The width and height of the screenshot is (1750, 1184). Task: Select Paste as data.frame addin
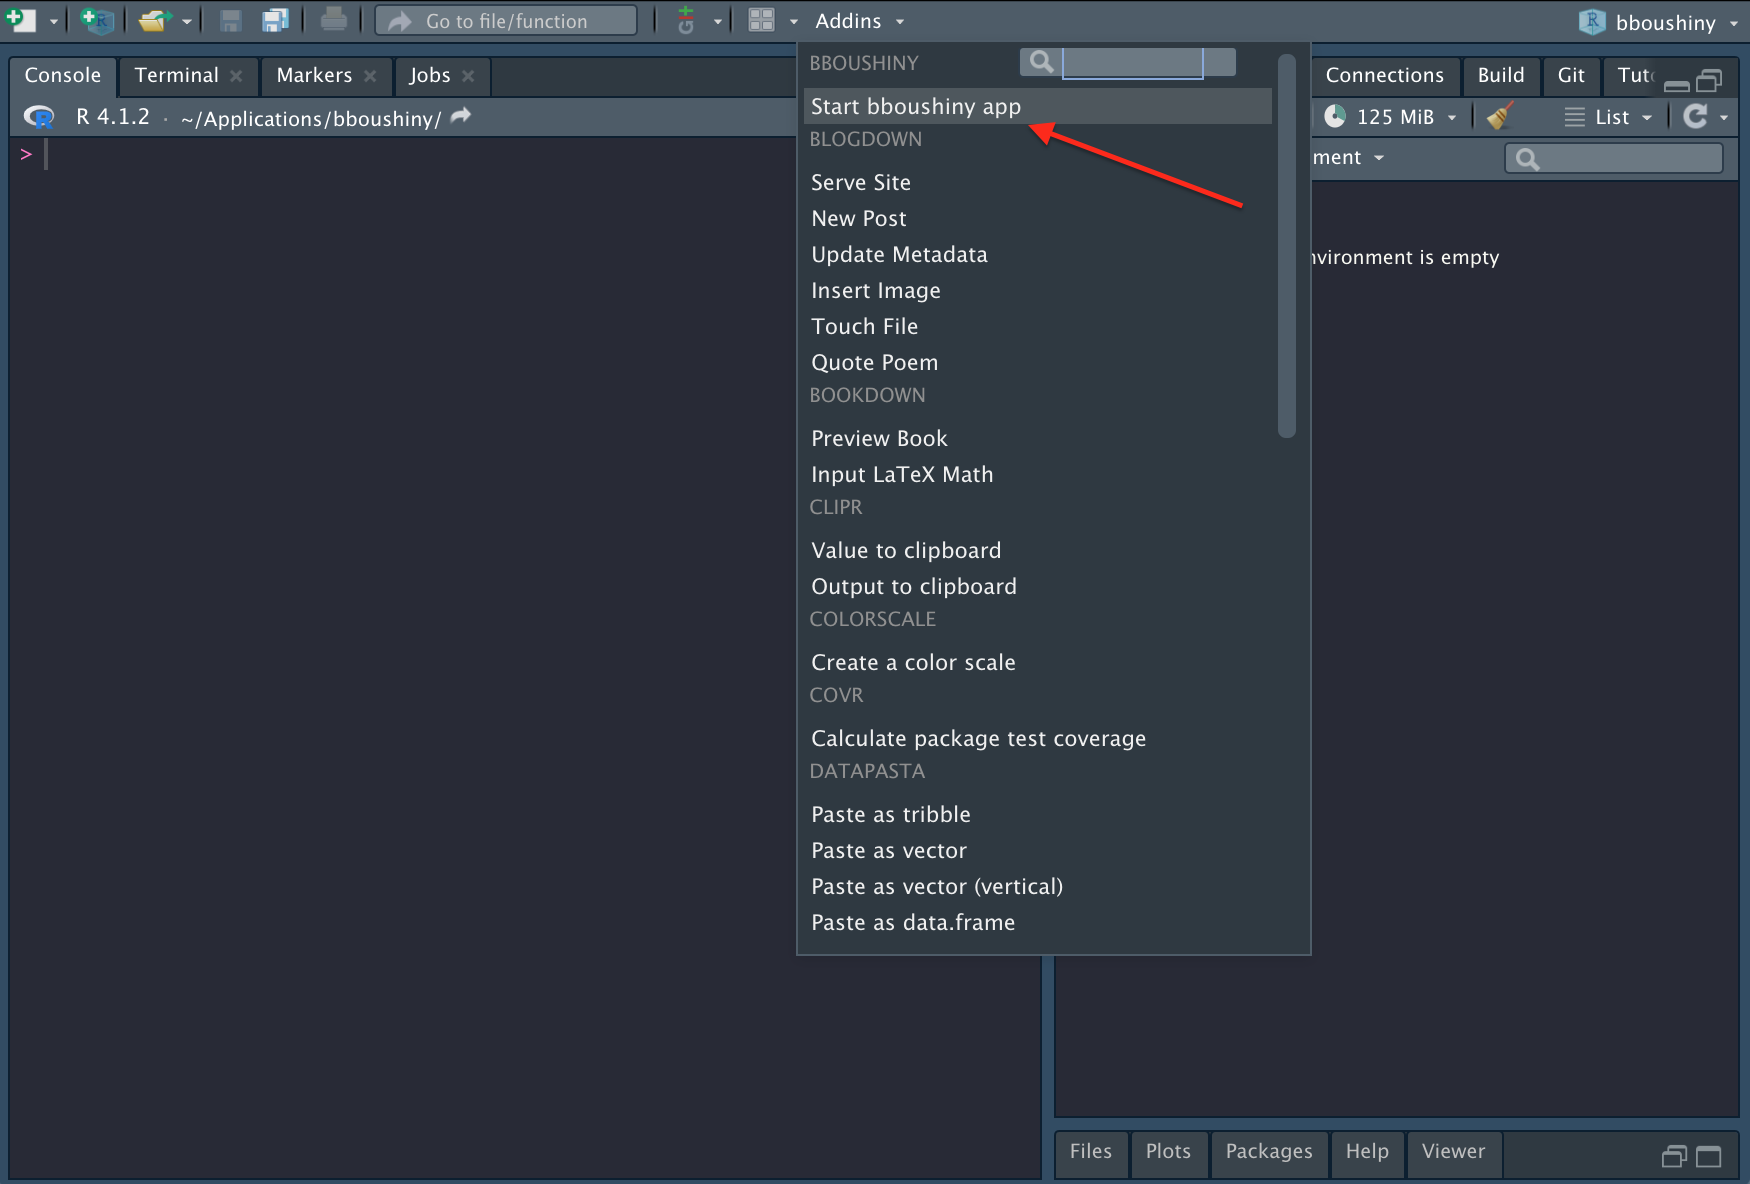(x=1037, y=922)
